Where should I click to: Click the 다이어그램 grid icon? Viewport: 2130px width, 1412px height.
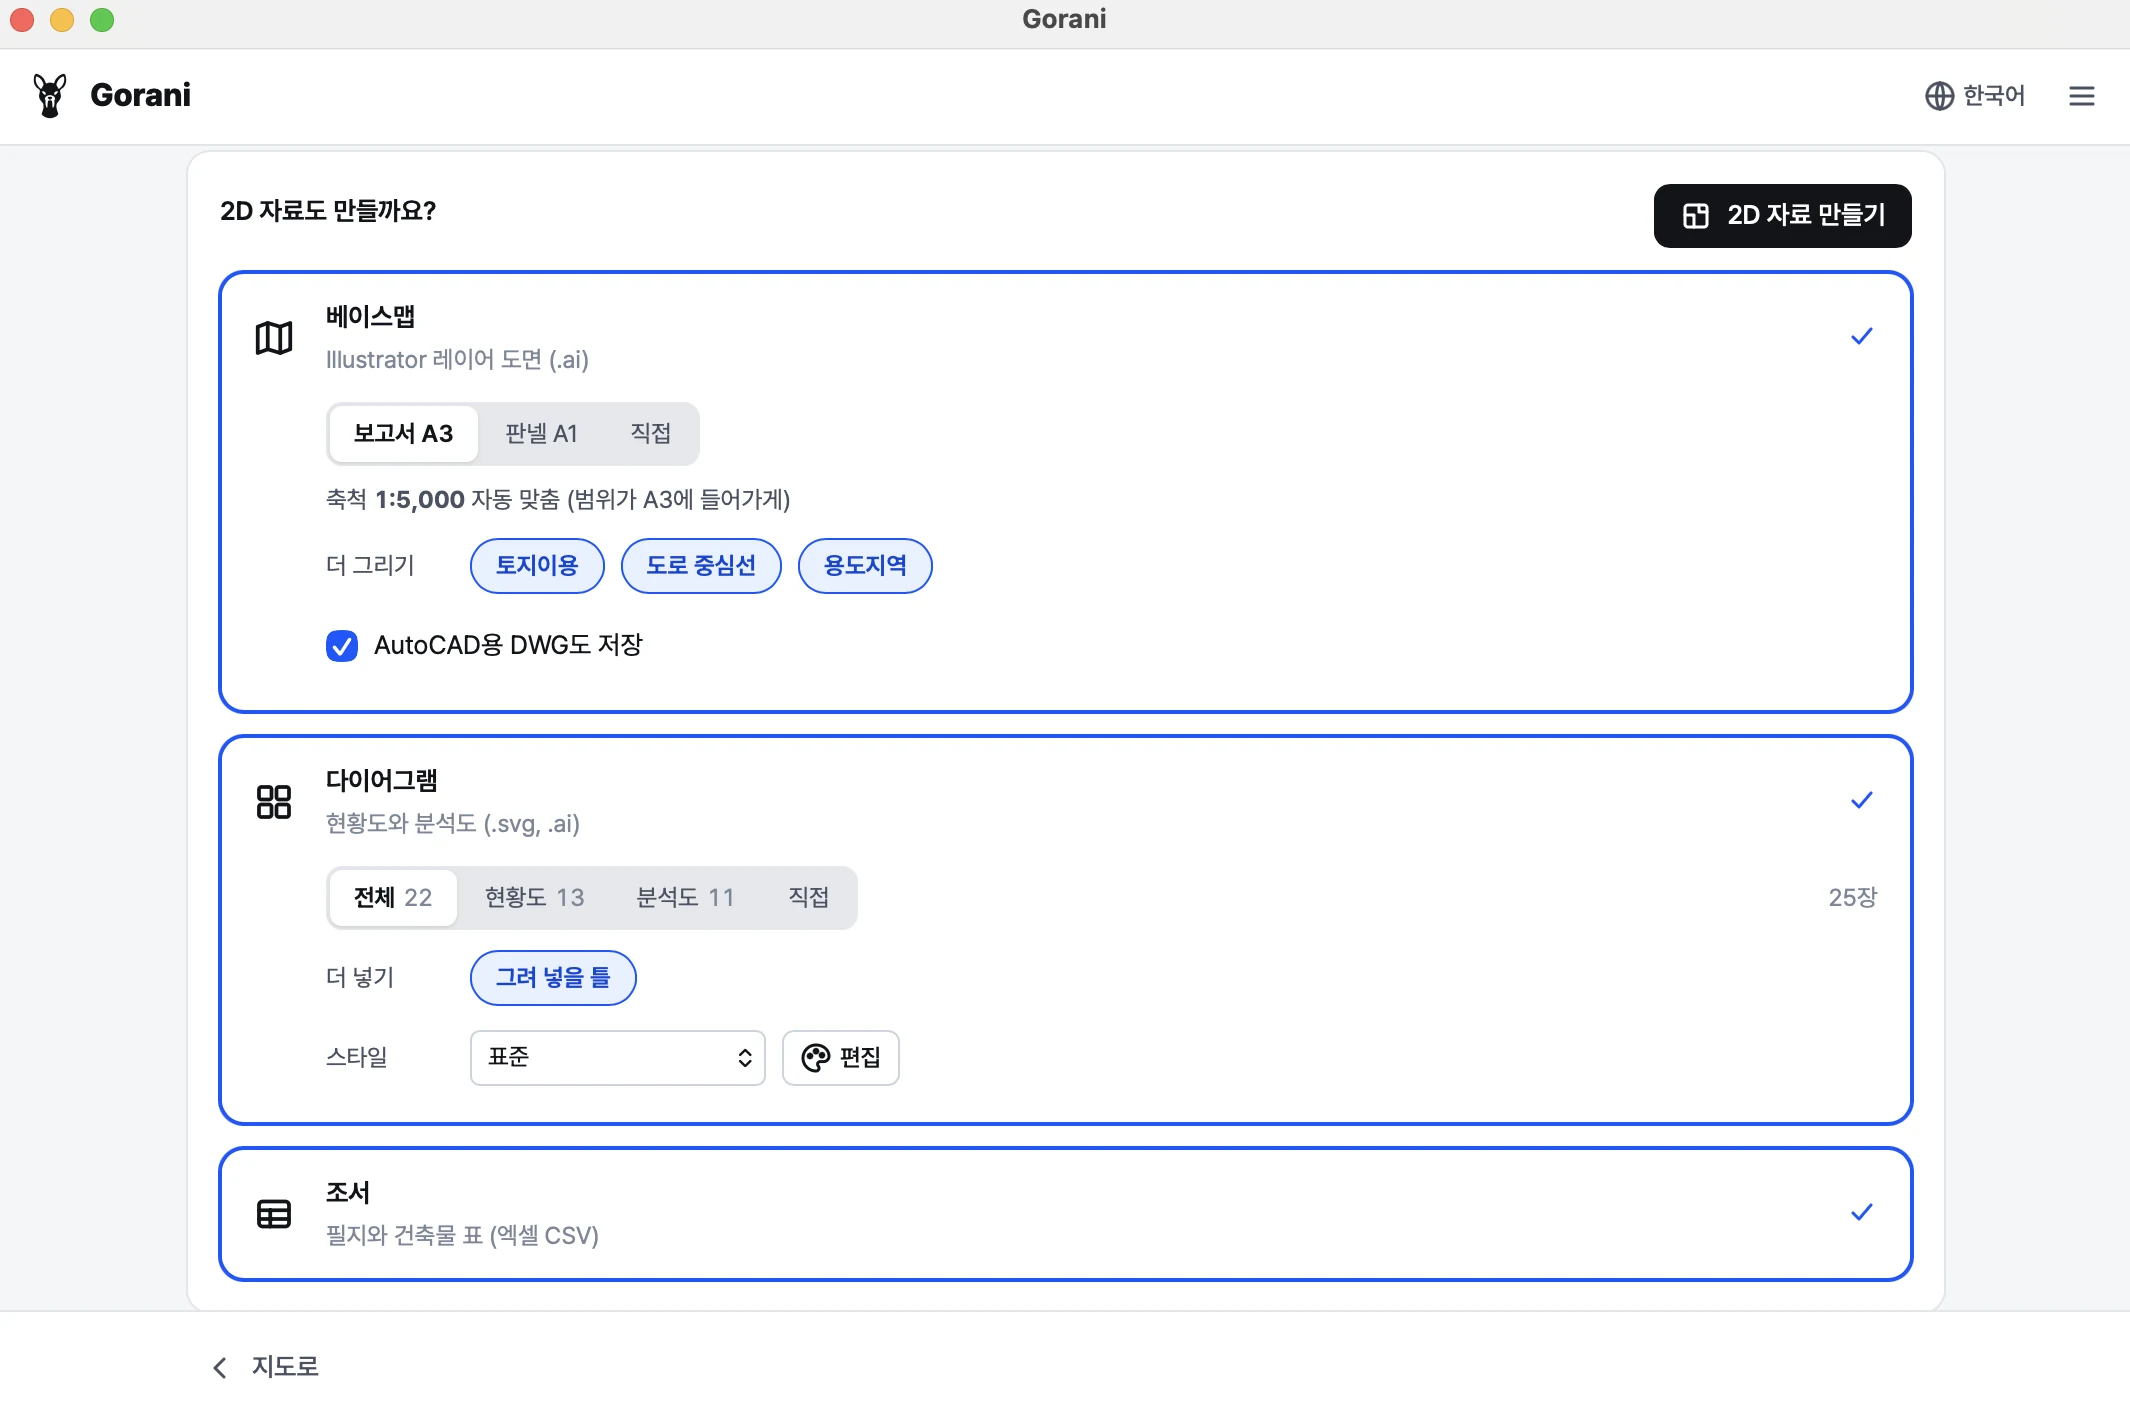[274, 802]
